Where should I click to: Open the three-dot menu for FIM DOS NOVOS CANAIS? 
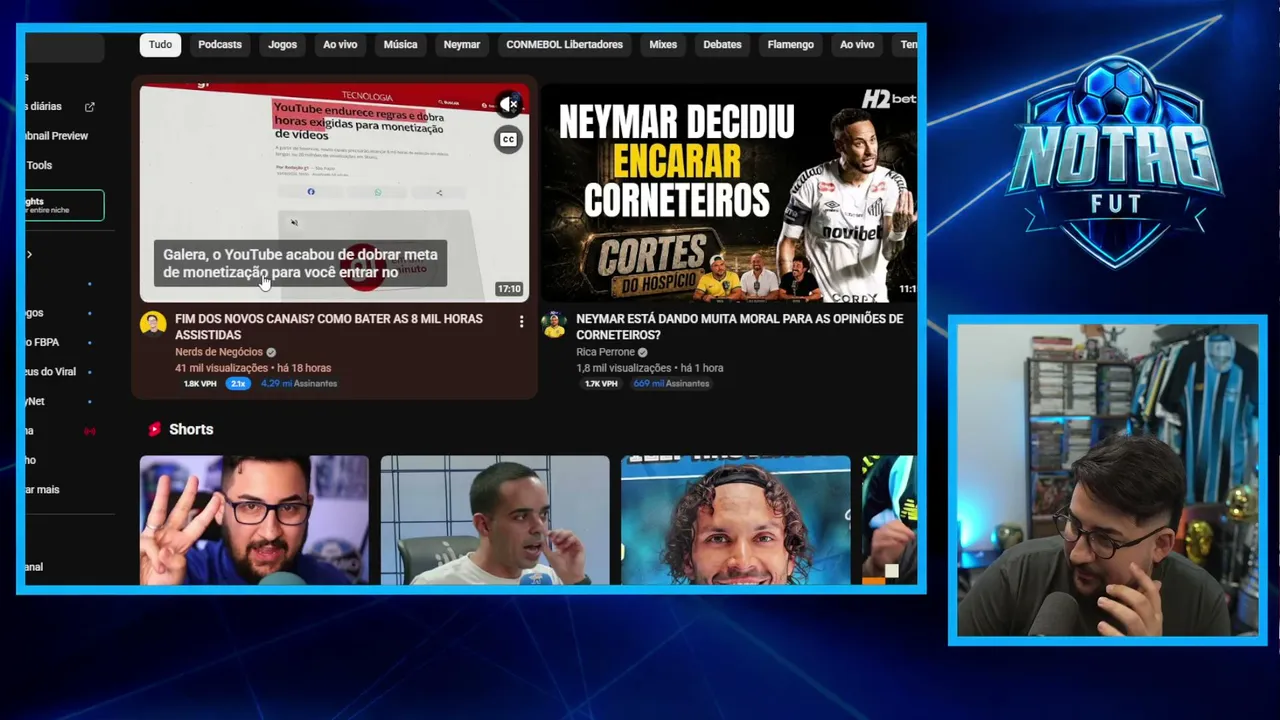coord(521,322)
